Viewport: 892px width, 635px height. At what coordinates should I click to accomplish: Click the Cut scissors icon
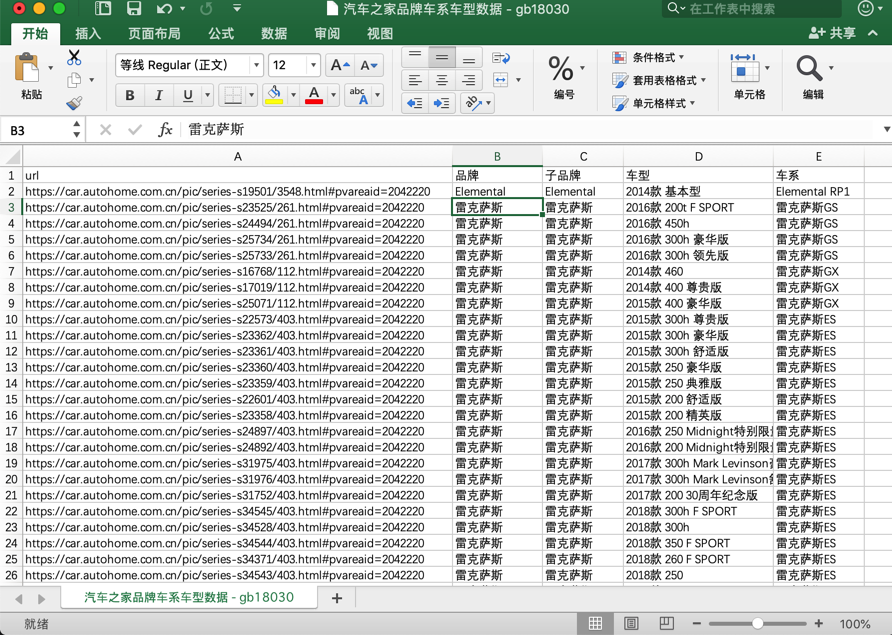click(x=74, y=57)
